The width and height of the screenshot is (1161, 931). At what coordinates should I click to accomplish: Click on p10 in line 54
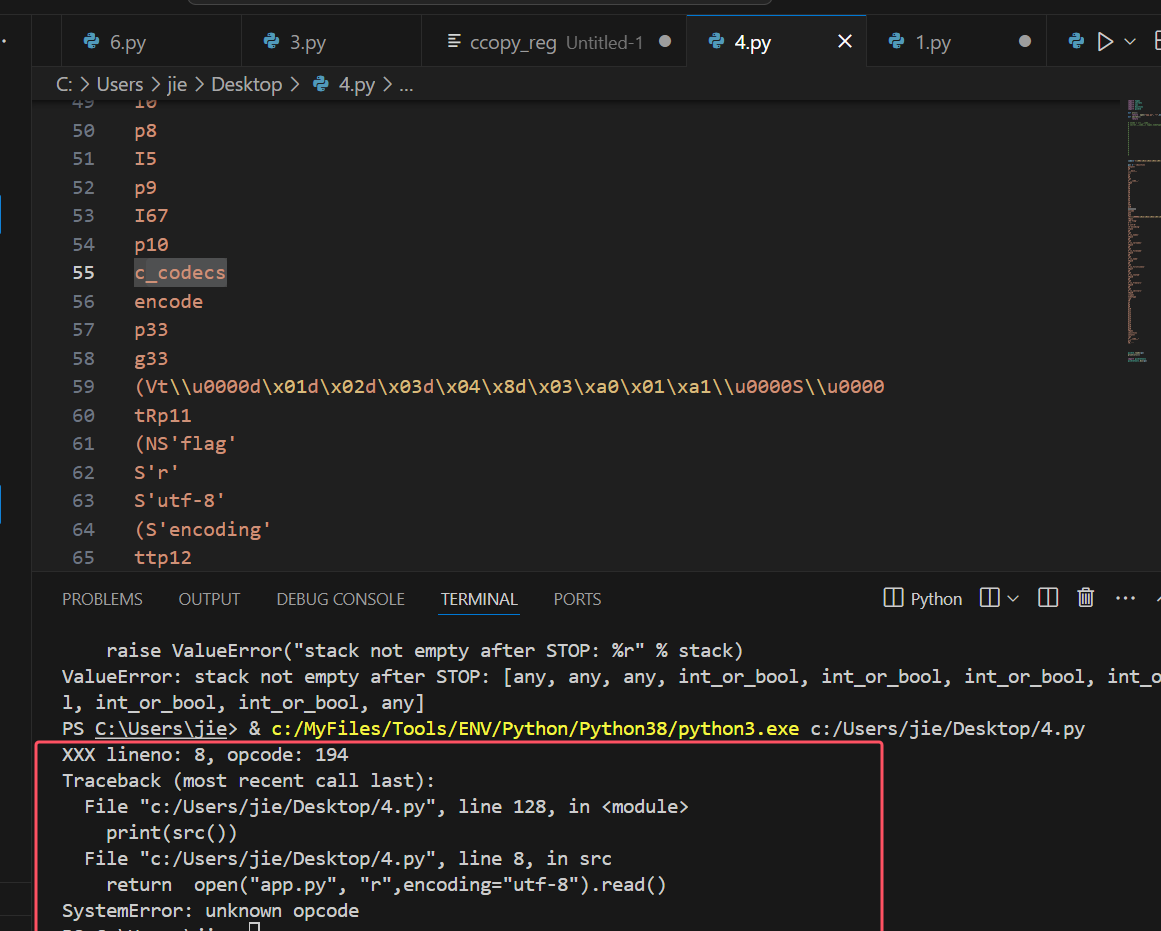point(151,244)
